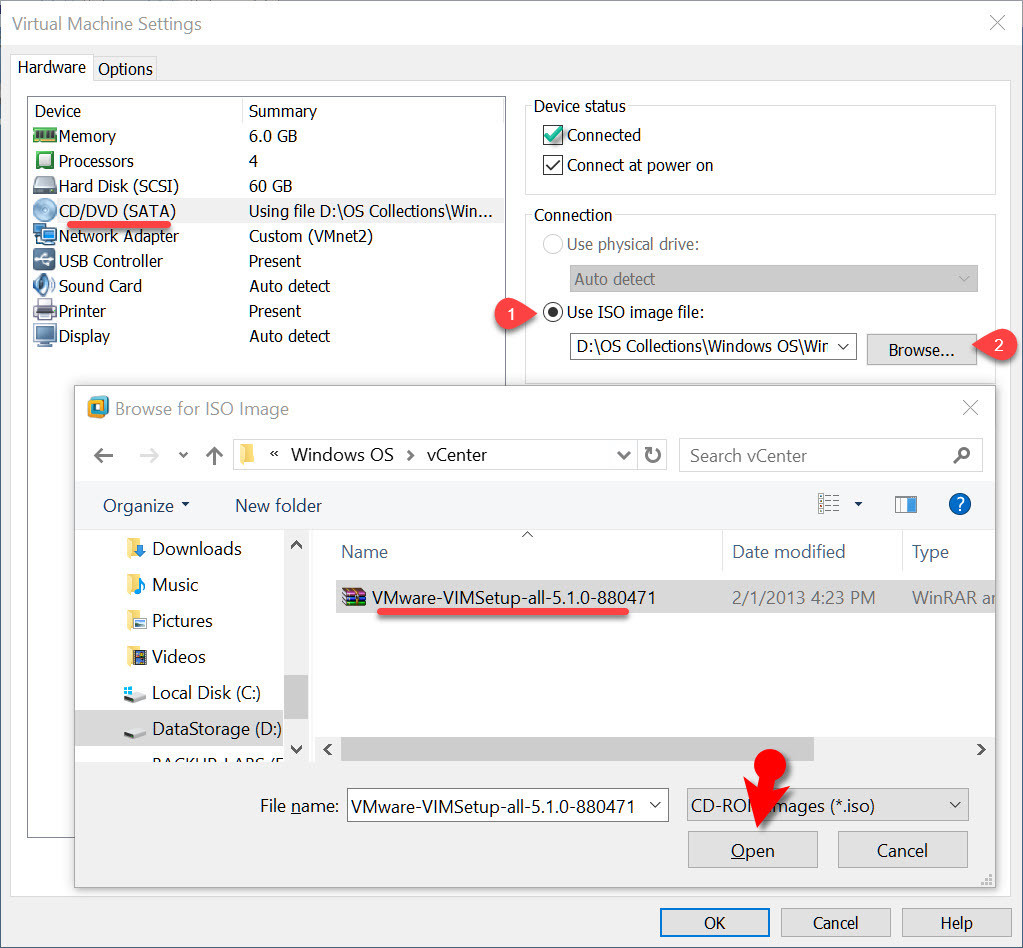Click the right arrow of horizontal scrollbar
The width and height of the screenshot is (1023, 948).
click(x=981, y=749)
